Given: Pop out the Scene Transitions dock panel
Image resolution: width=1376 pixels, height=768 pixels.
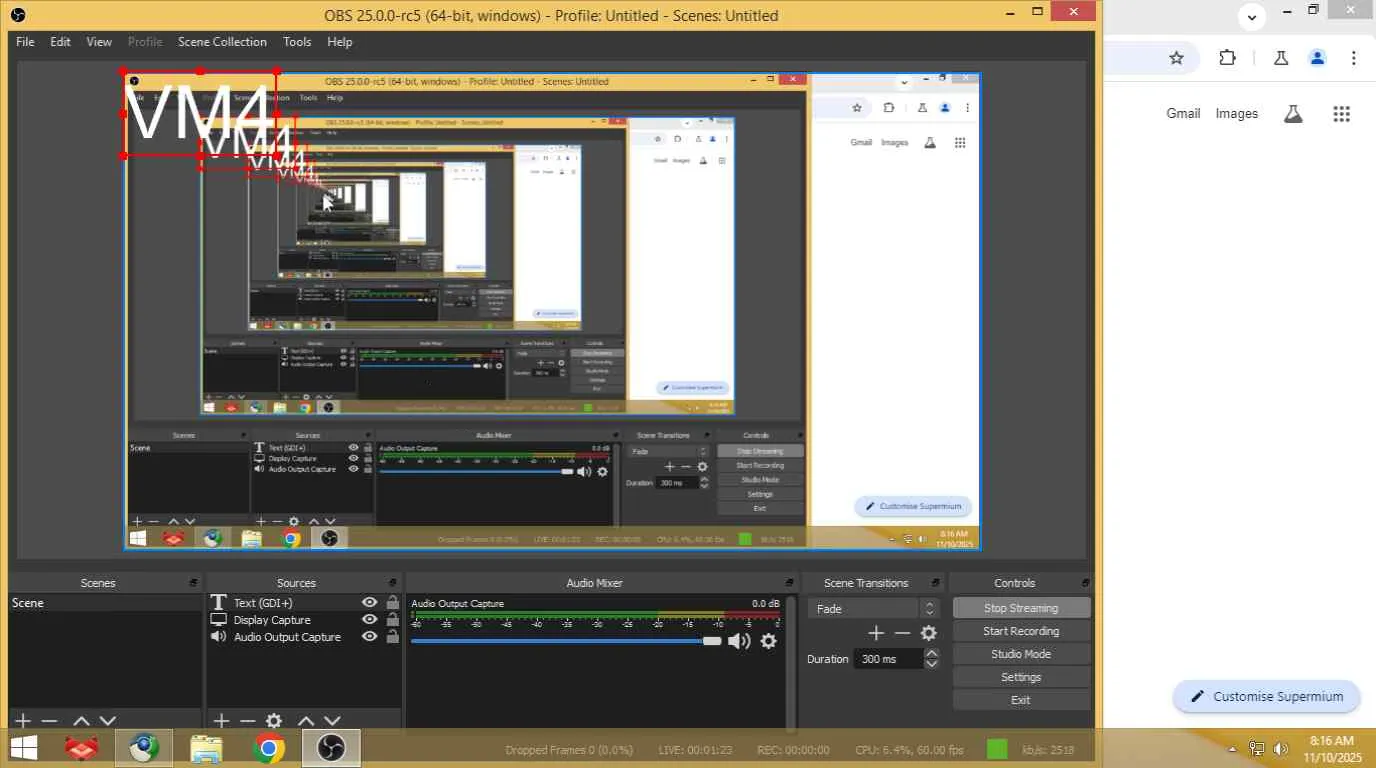Looking at the screenshot, I should pyautogui.click(x=937, y=583).
